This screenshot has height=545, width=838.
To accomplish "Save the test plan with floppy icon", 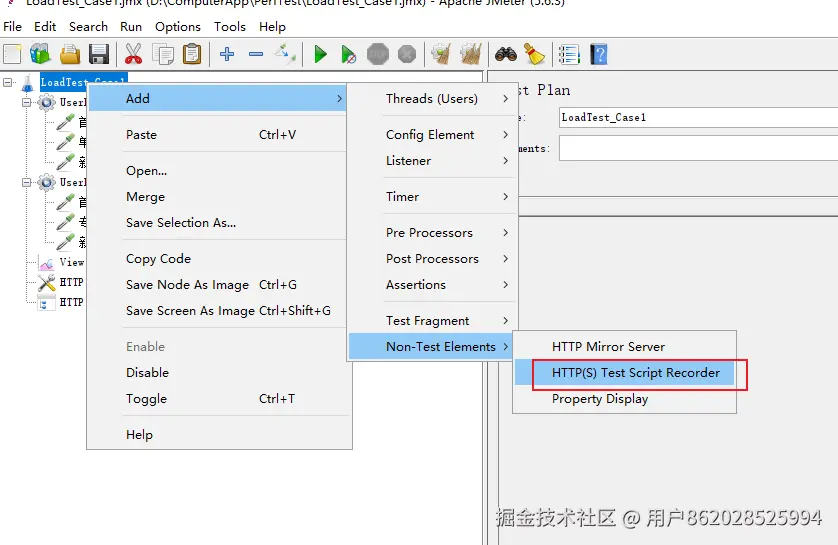I will click(x=99, y=54).
